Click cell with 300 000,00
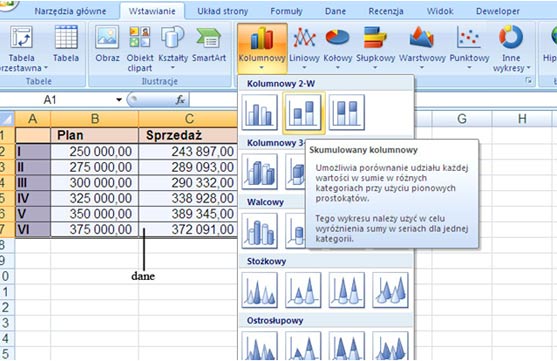Image resolution: width=557 pixels, height=361 pixels. pos(94,183)
